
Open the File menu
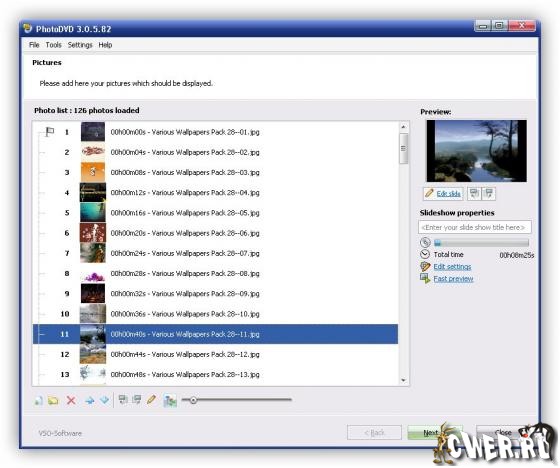[34, 45]
